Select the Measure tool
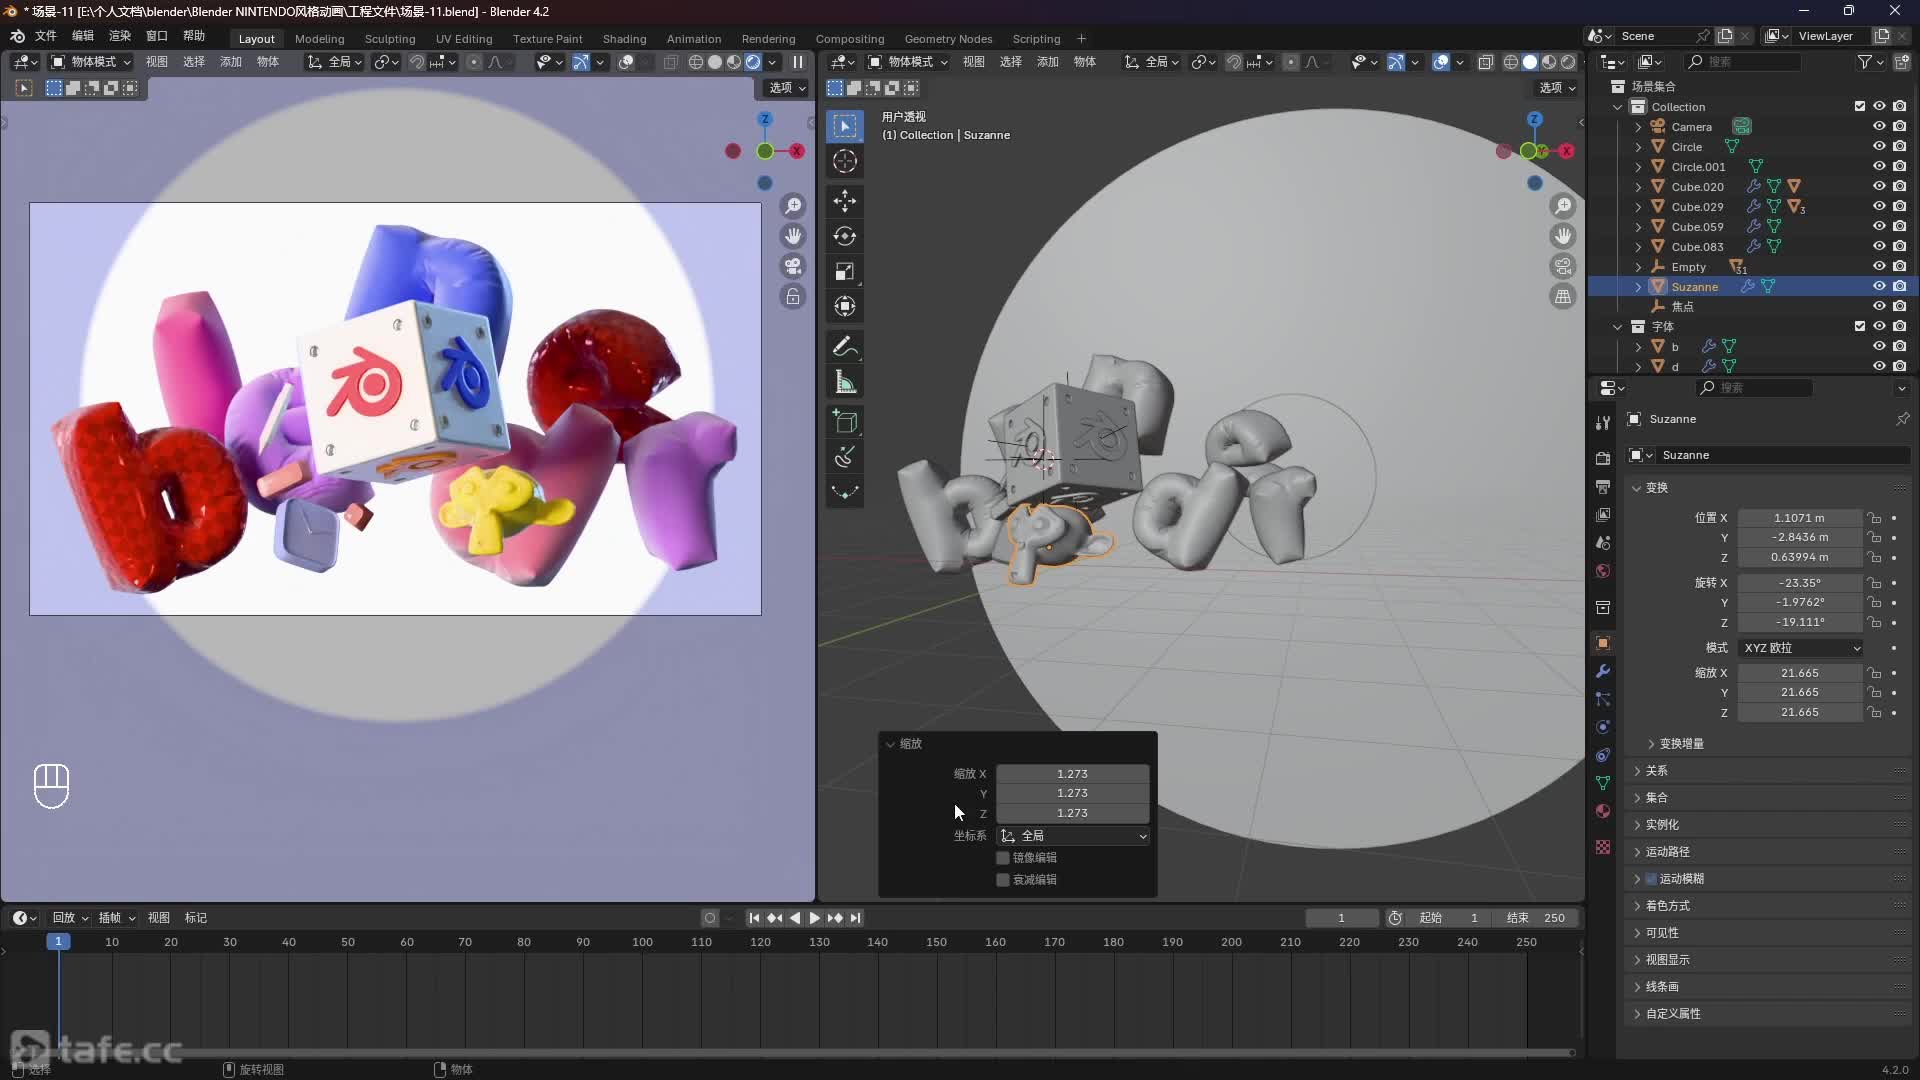Viewport: 1920px width, 1080px height. click(x=845, y=382)
